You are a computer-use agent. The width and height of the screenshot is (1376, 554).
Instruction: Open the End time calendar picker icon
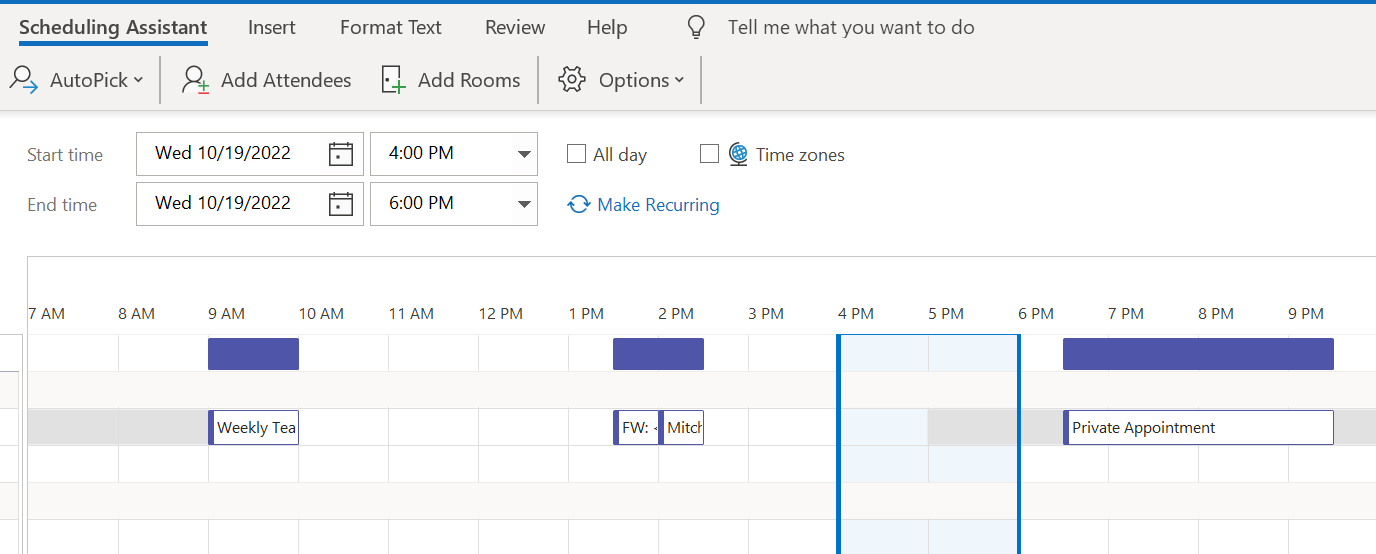click(x=341, y=204)
